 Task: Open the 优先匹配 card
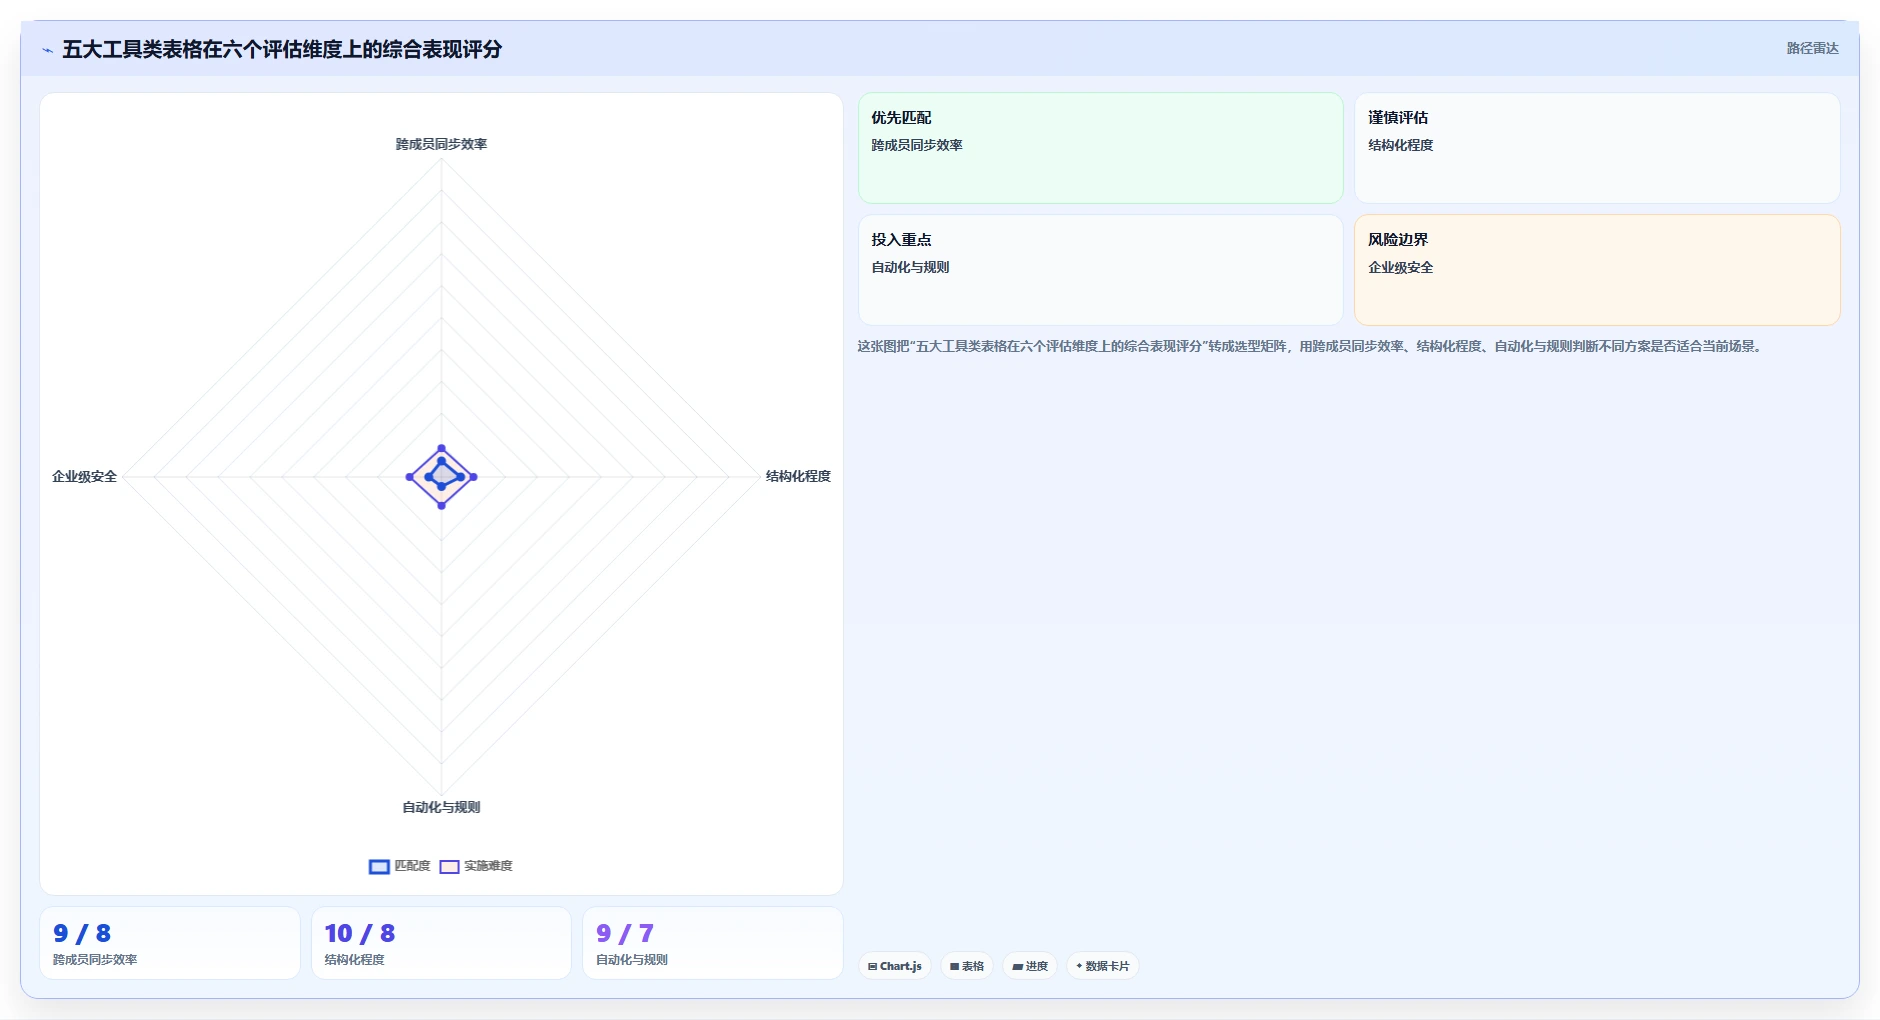pyautogui.click(x=1100, y=148)
